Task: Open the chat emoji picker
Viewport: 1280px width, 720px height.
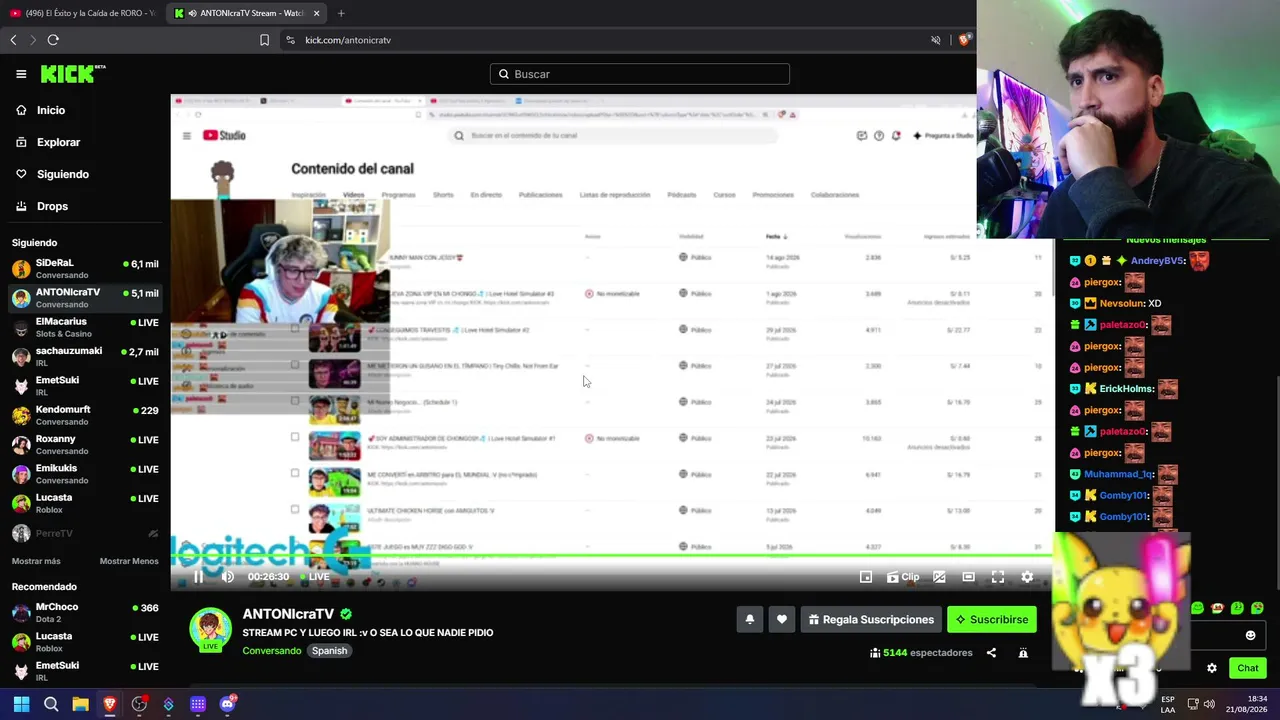Action: coord(1250,635)
